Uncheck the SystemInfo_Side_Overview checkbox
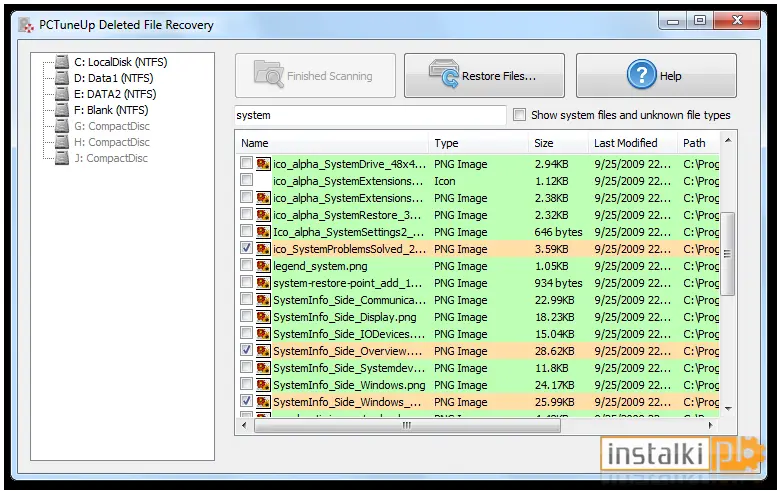778x491 pixels. 246,350
